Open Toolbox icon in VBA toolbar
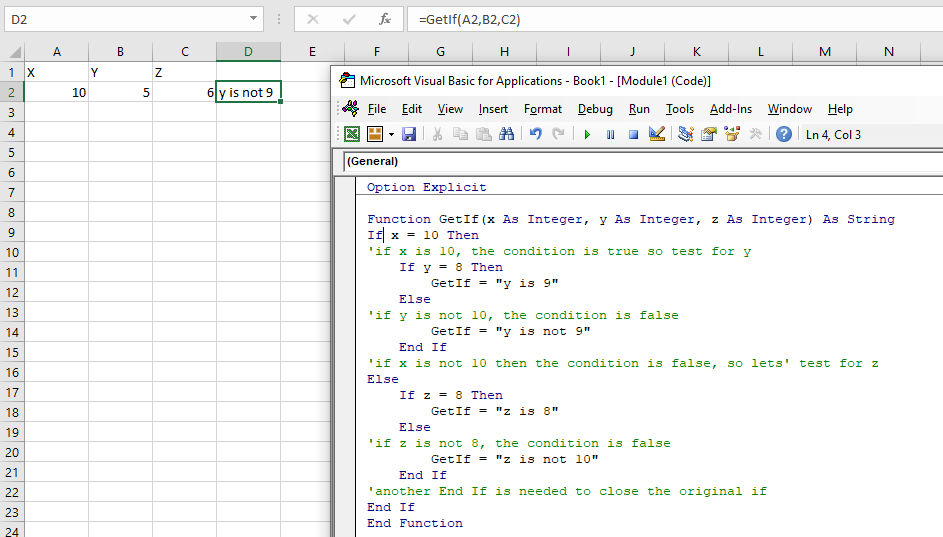This screenshot has height=537, width=943. (x=755, y=134)
